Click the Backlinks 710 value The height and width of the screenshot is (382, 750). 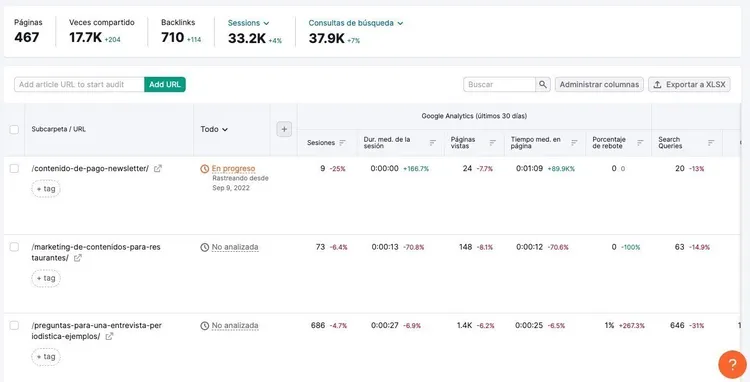click(172, 37)
